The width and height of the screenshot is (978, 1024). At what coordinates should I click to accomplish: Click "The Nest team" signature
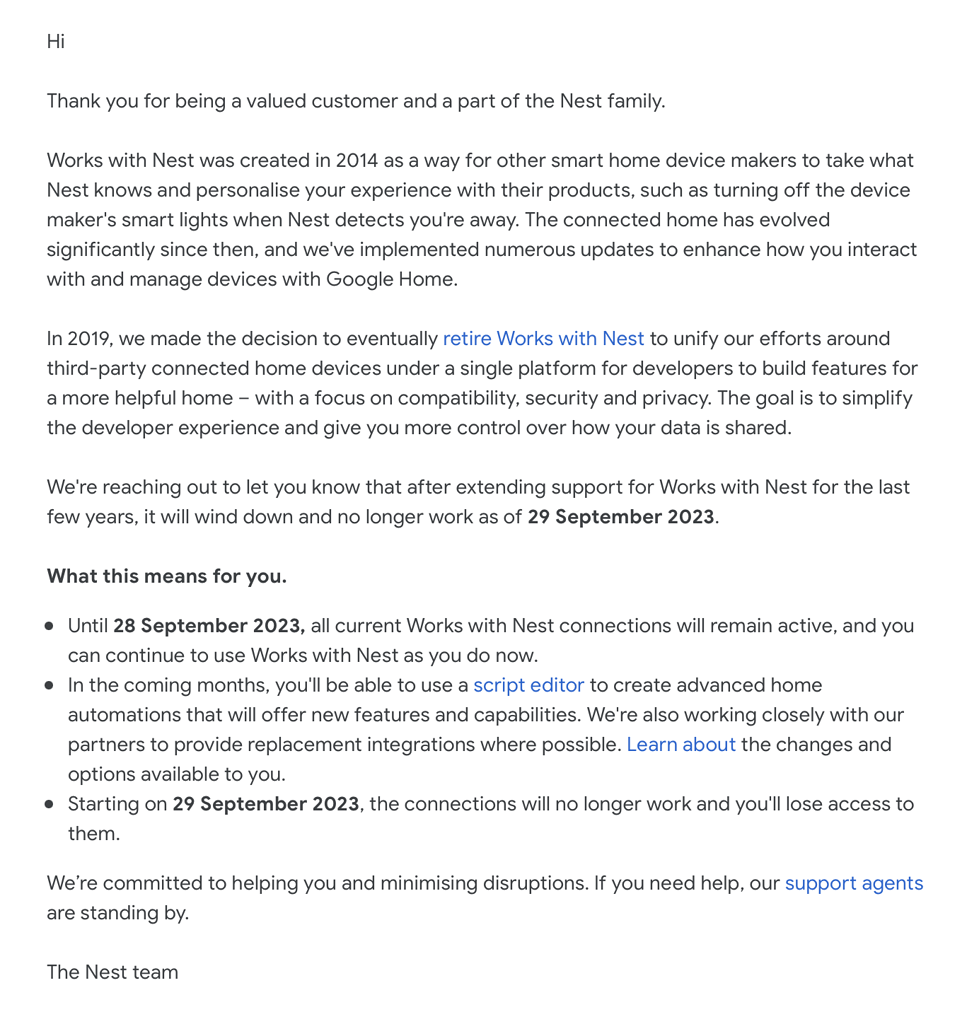point(112,972)
